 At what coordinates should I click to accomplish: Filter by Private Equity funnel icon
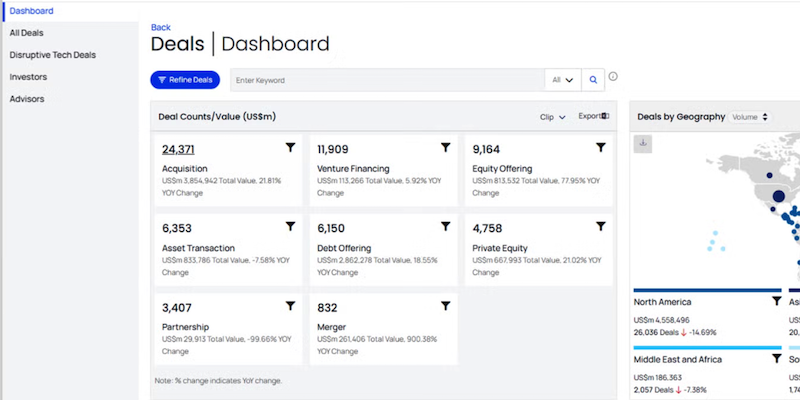[601, 227]
